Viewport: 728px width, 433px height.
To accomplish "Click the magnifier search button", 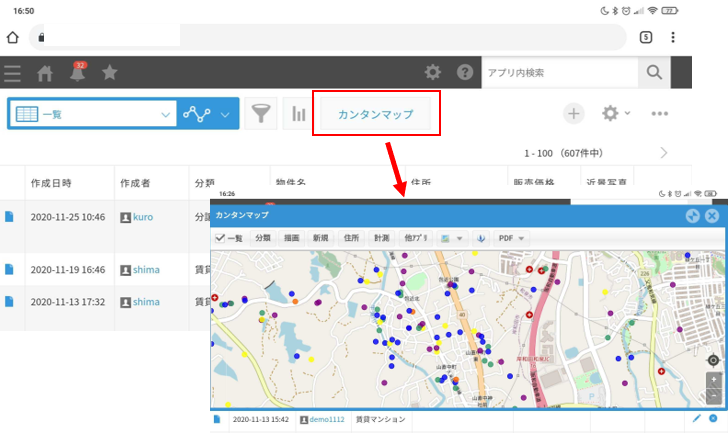I will click(x=654, y=72).
